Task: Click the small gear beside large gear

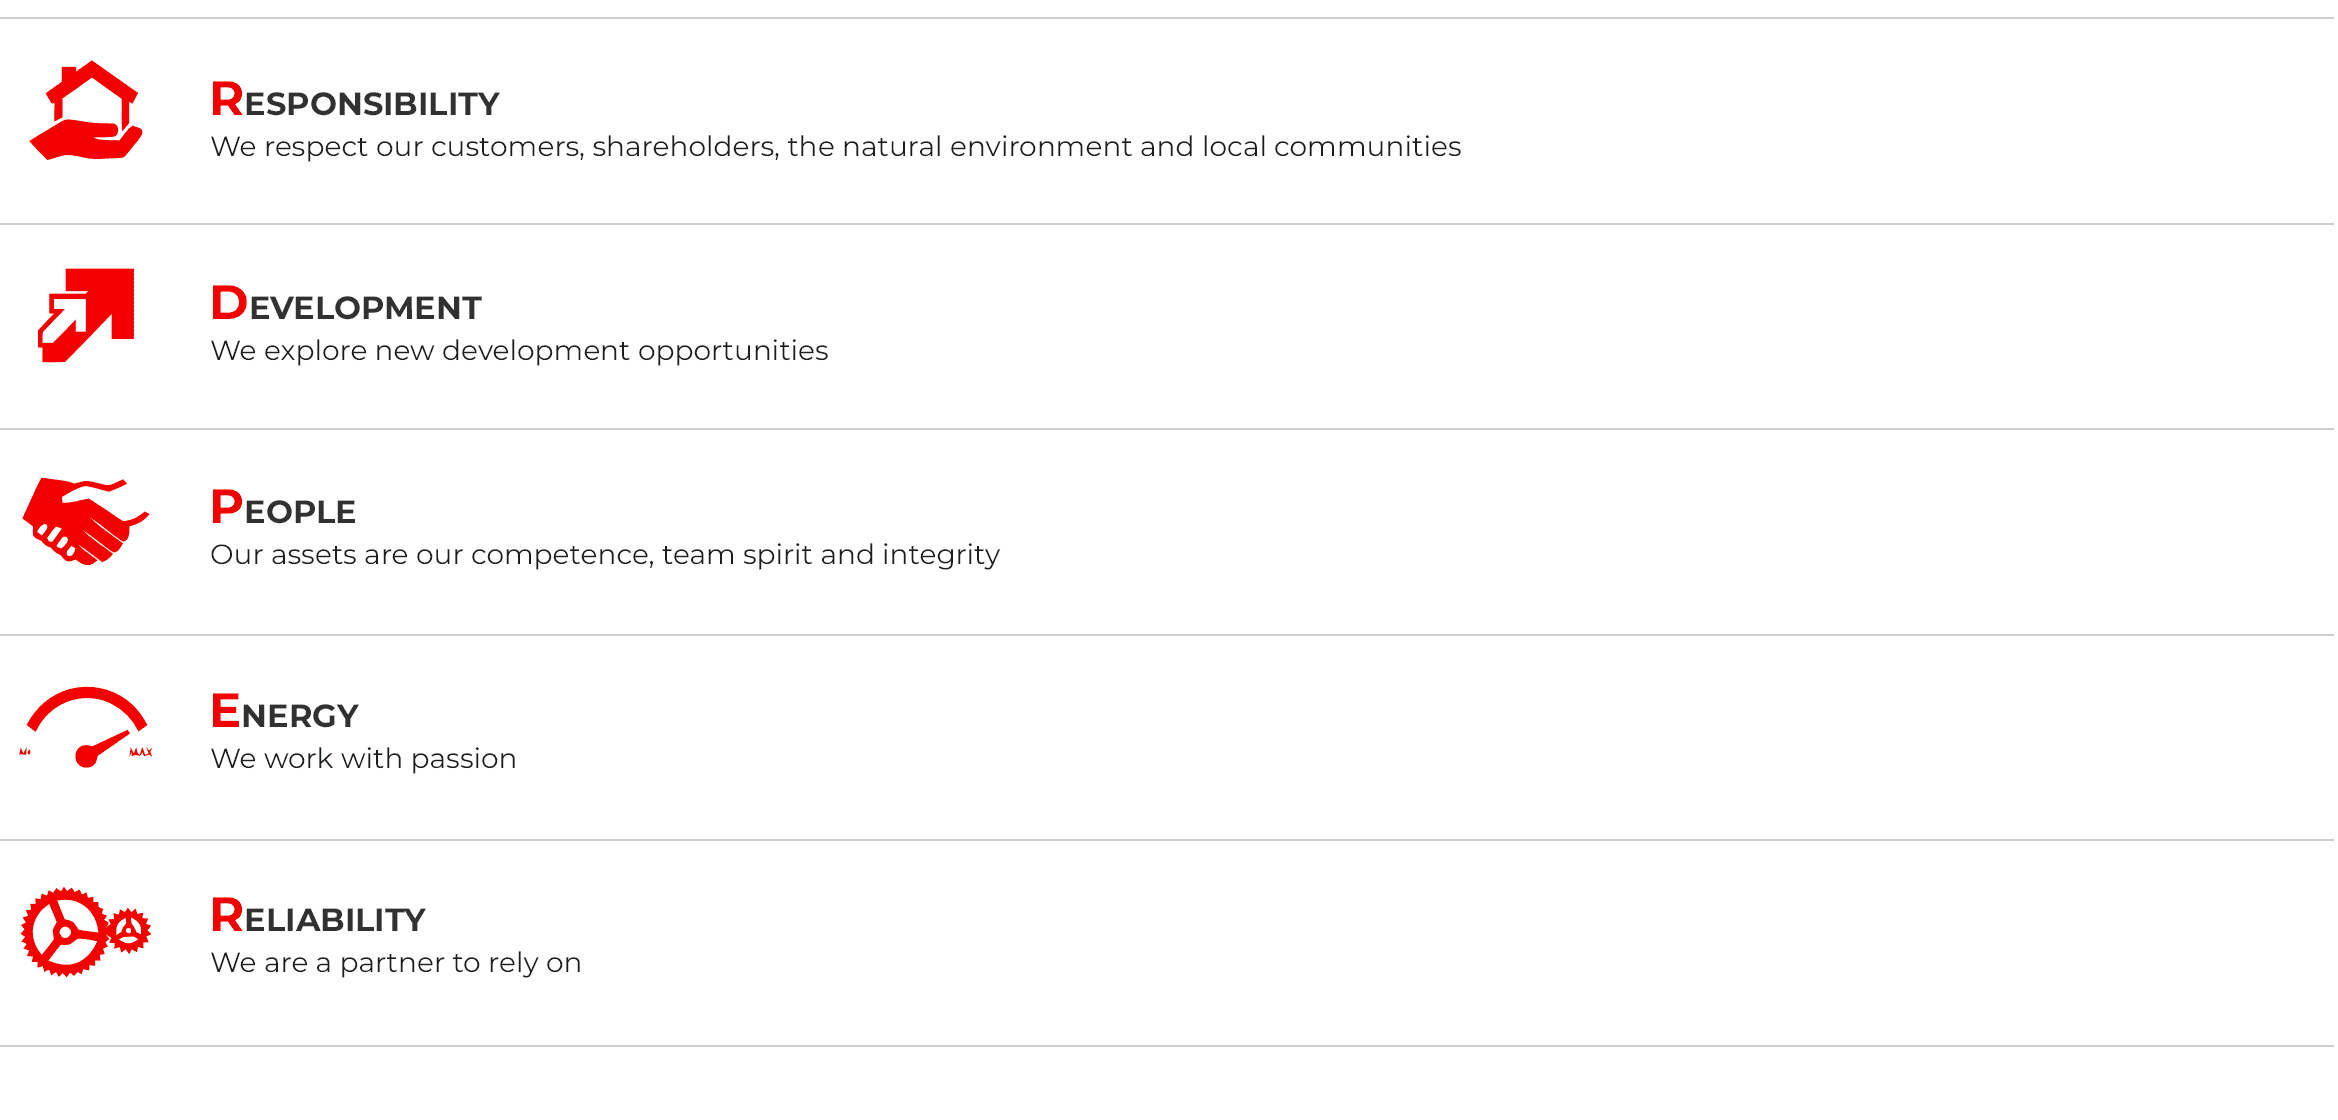Action: point(128,931)
